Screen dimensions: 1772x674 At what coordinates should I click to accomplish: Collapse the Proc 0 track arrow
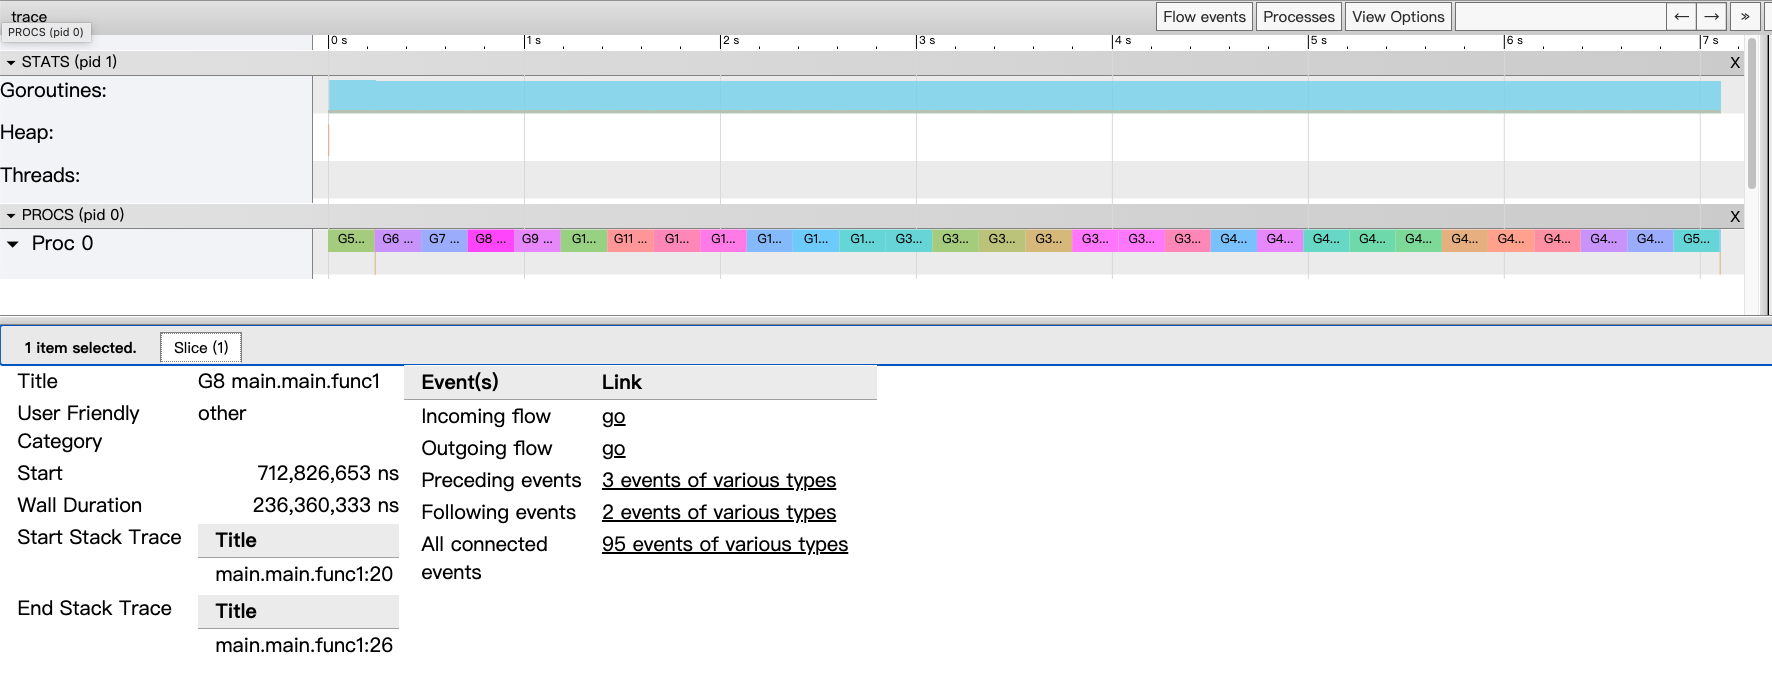pos(13,244)
